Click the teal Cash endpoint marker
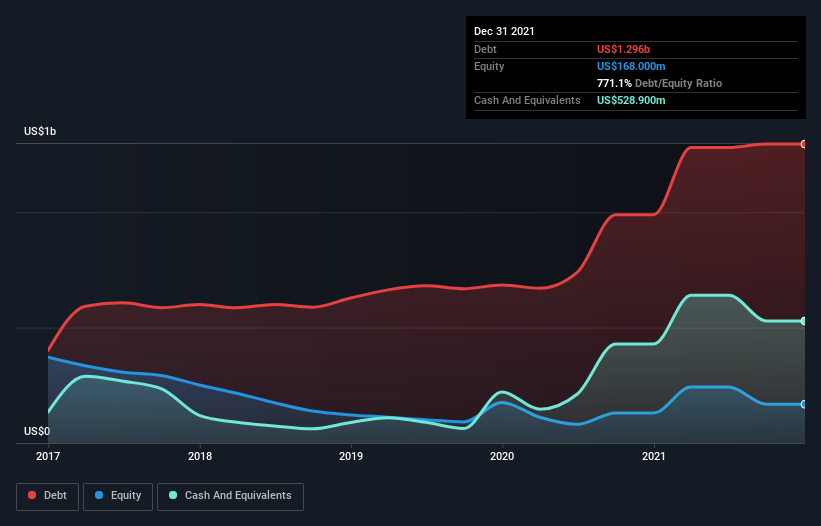This screenshot has height=526, width=821. (804, 321)
